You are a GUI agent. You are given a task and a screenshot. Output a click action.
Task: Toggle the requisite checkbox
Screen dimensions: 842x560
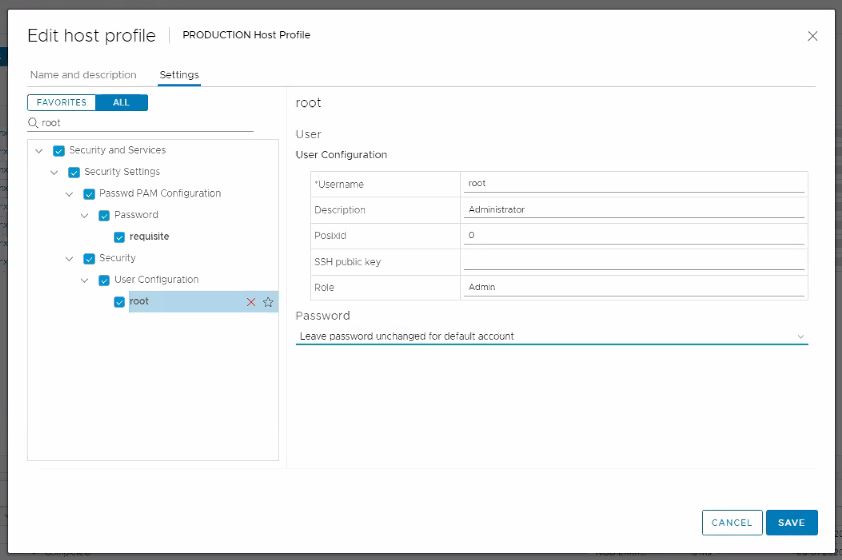point(120,237)
